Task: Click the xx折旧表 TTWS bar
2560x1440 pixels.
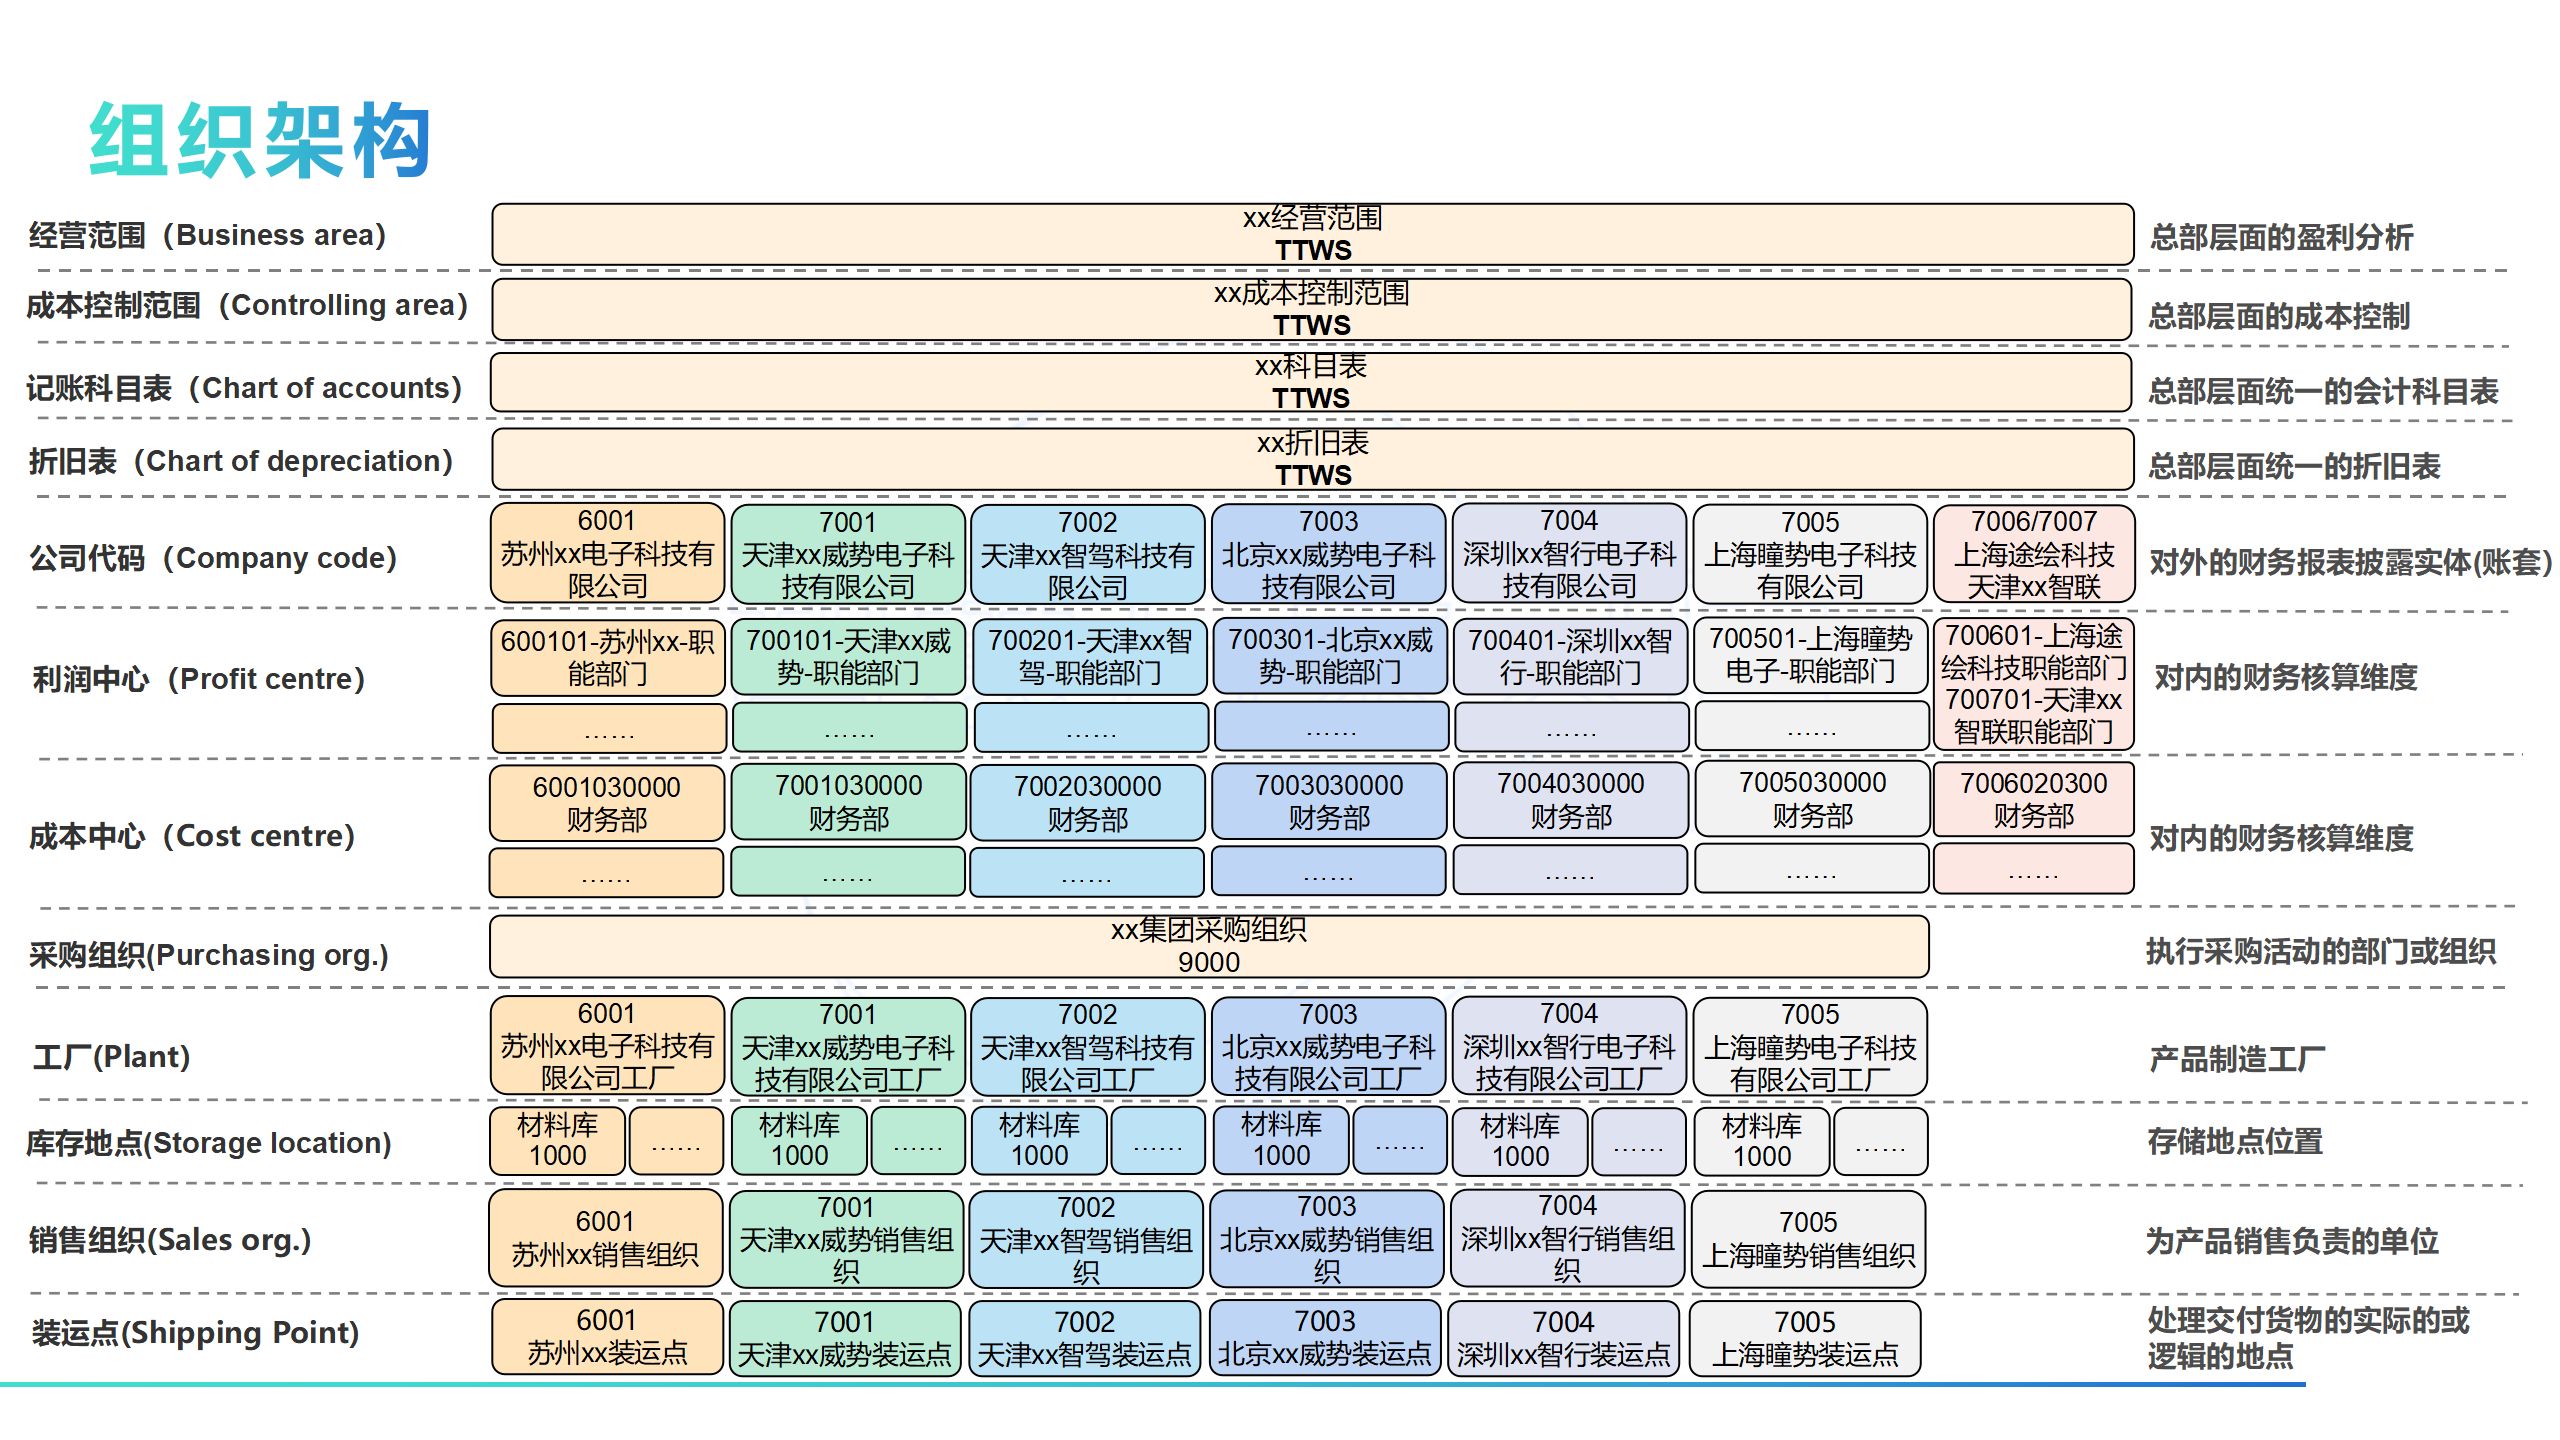Action: 1312,459
